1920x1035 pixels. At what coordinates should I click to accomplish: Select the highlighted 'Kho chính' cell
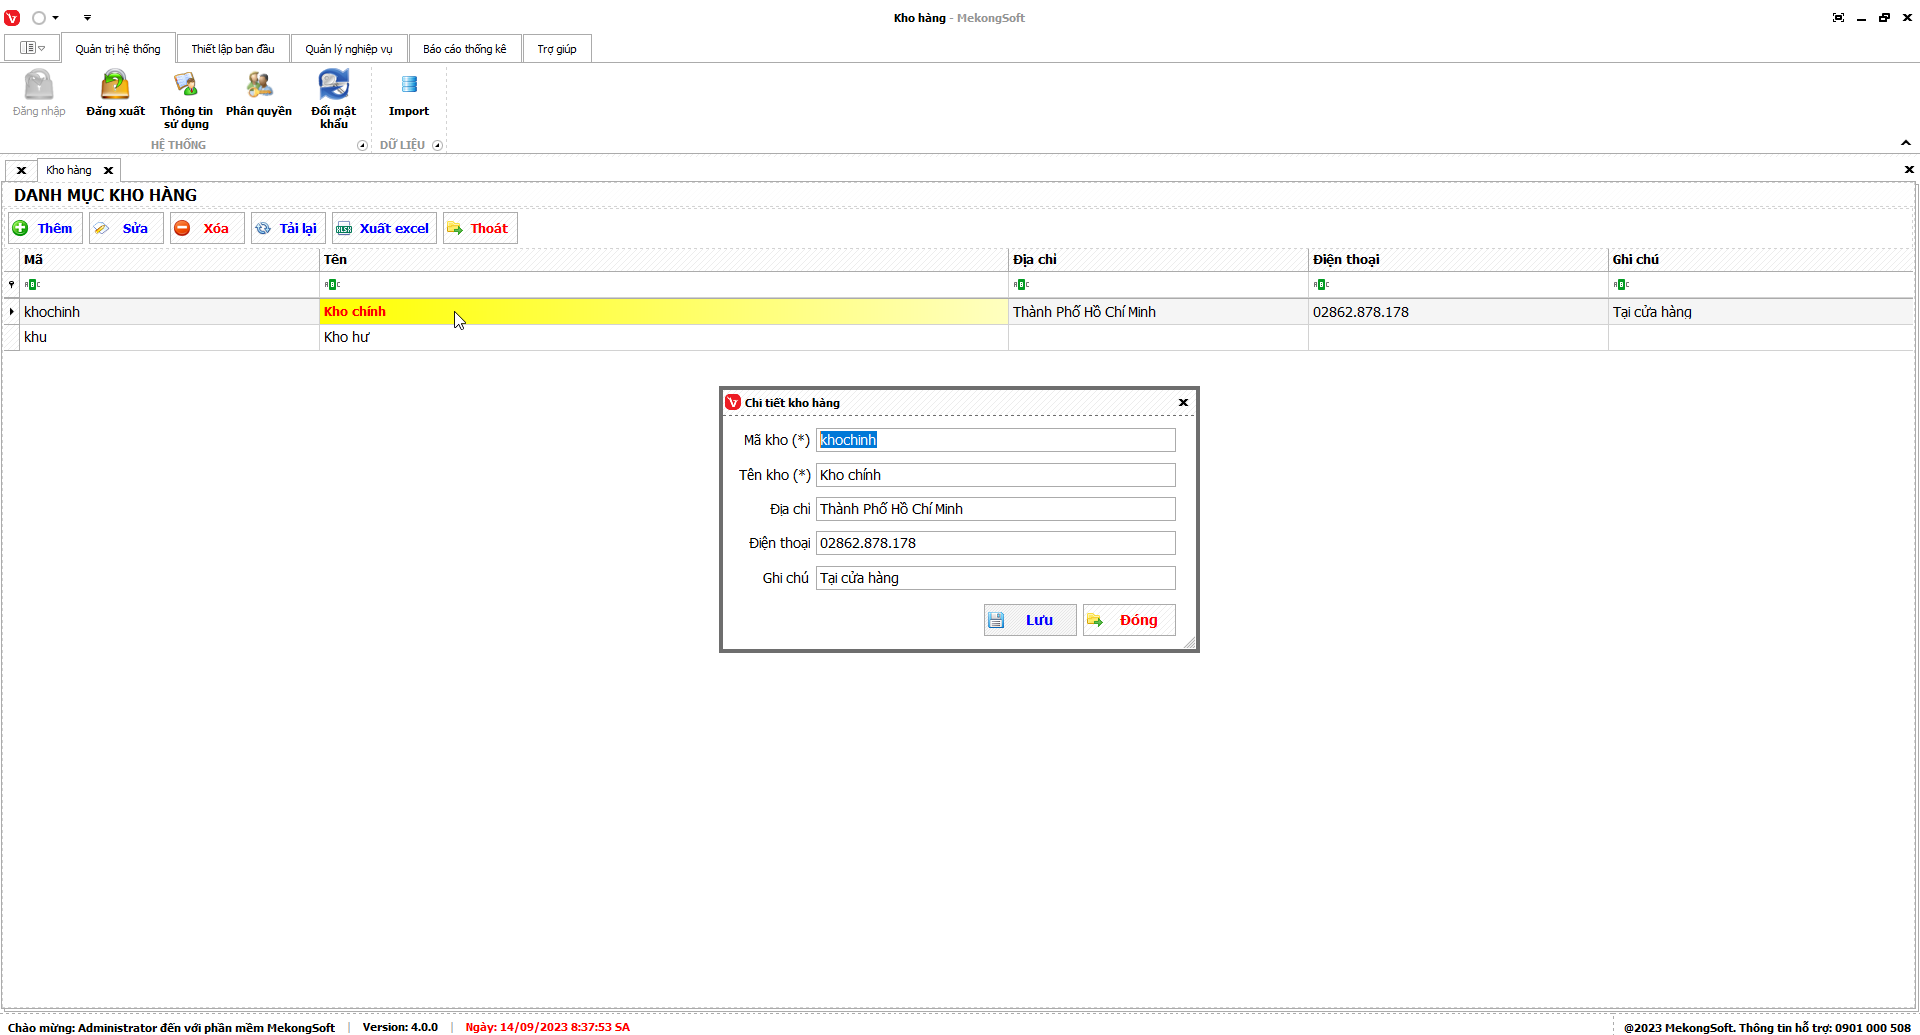(664, 312)
